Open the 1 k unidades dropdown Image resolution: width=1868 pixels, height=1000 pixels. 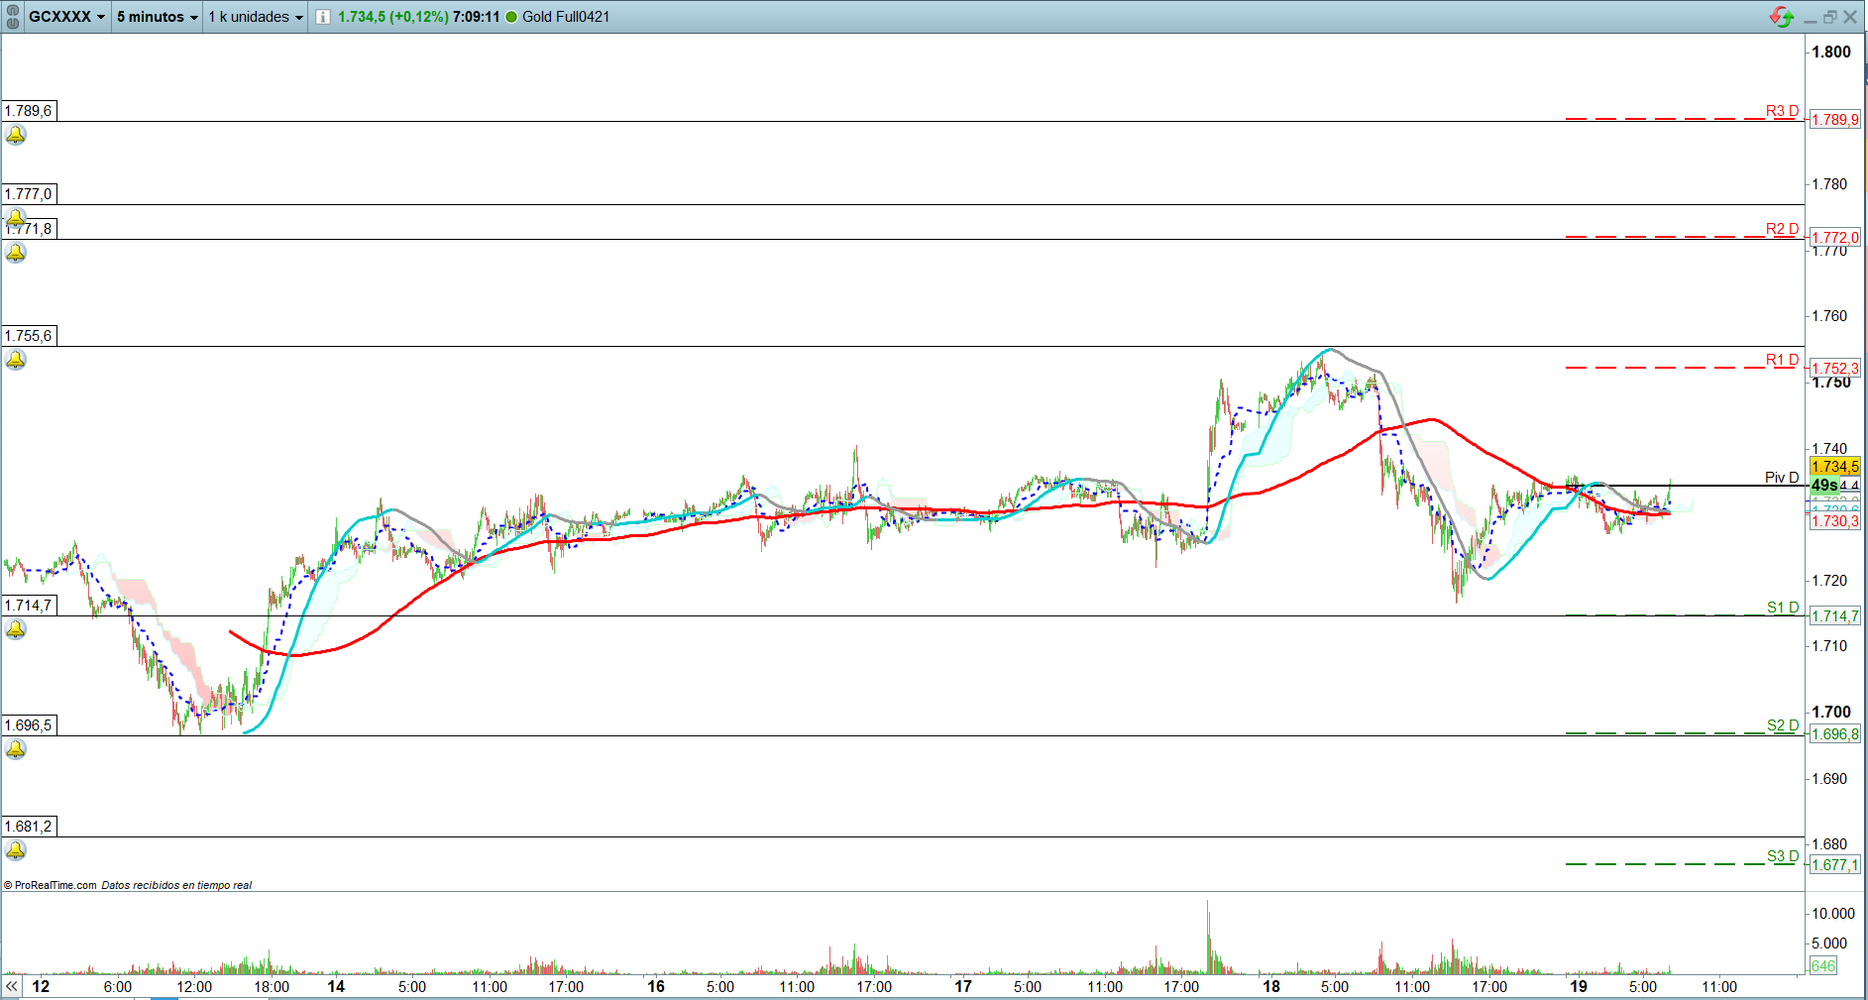tap(255, 17)
